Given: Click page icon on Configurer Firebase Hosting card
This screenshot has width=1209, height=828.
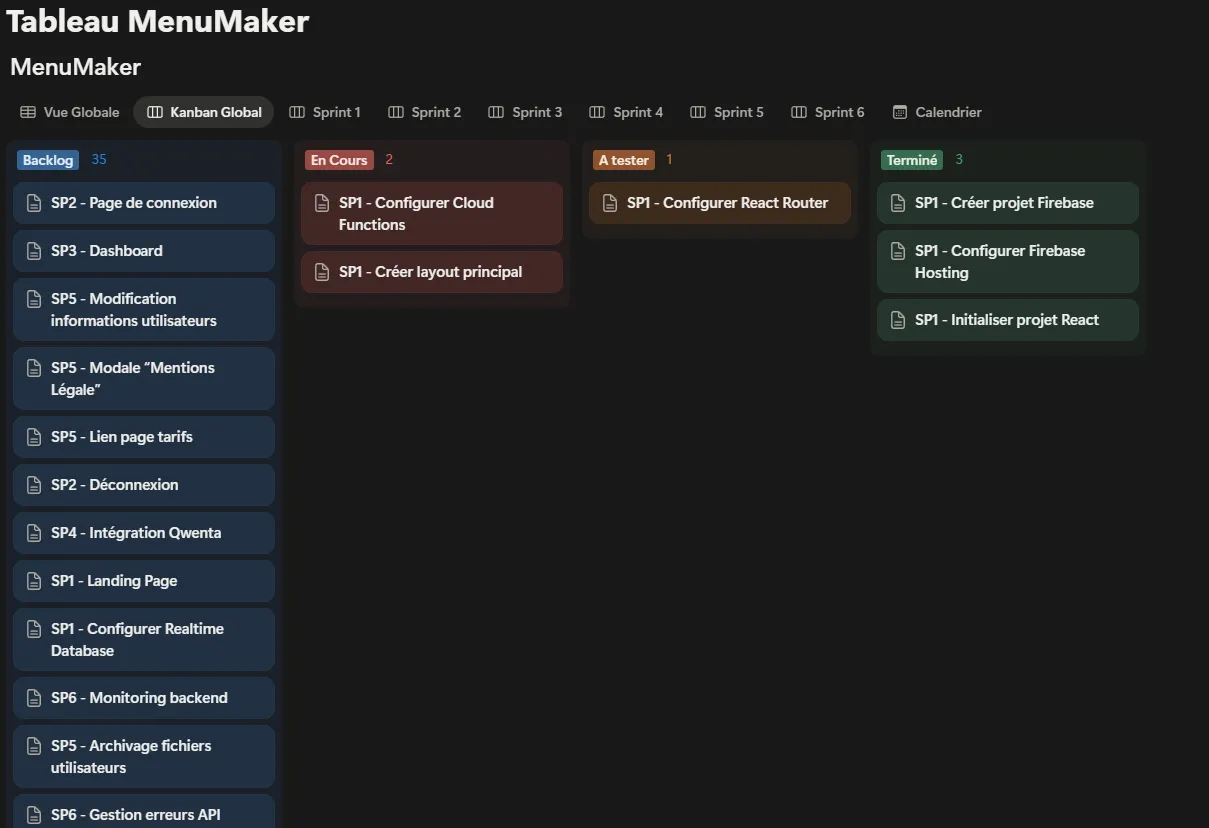Looking at the screenshot, I should (898, 251).
